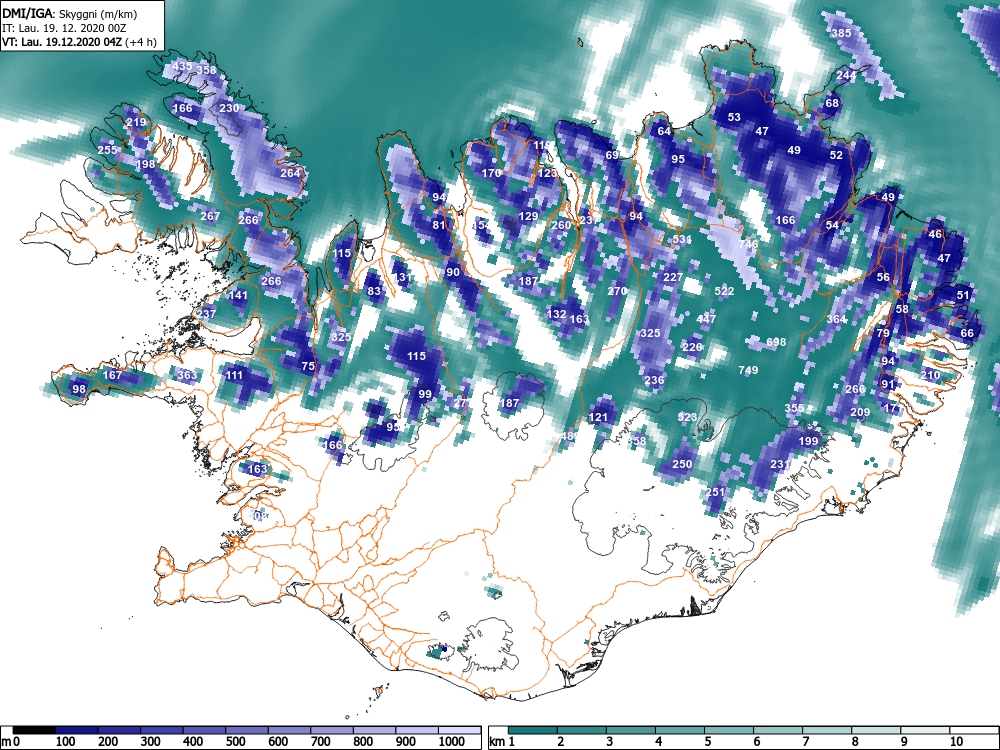Click the visibility value 210 on the map
The width and height of the screenshot is (1000, 750).
(930, 375)
